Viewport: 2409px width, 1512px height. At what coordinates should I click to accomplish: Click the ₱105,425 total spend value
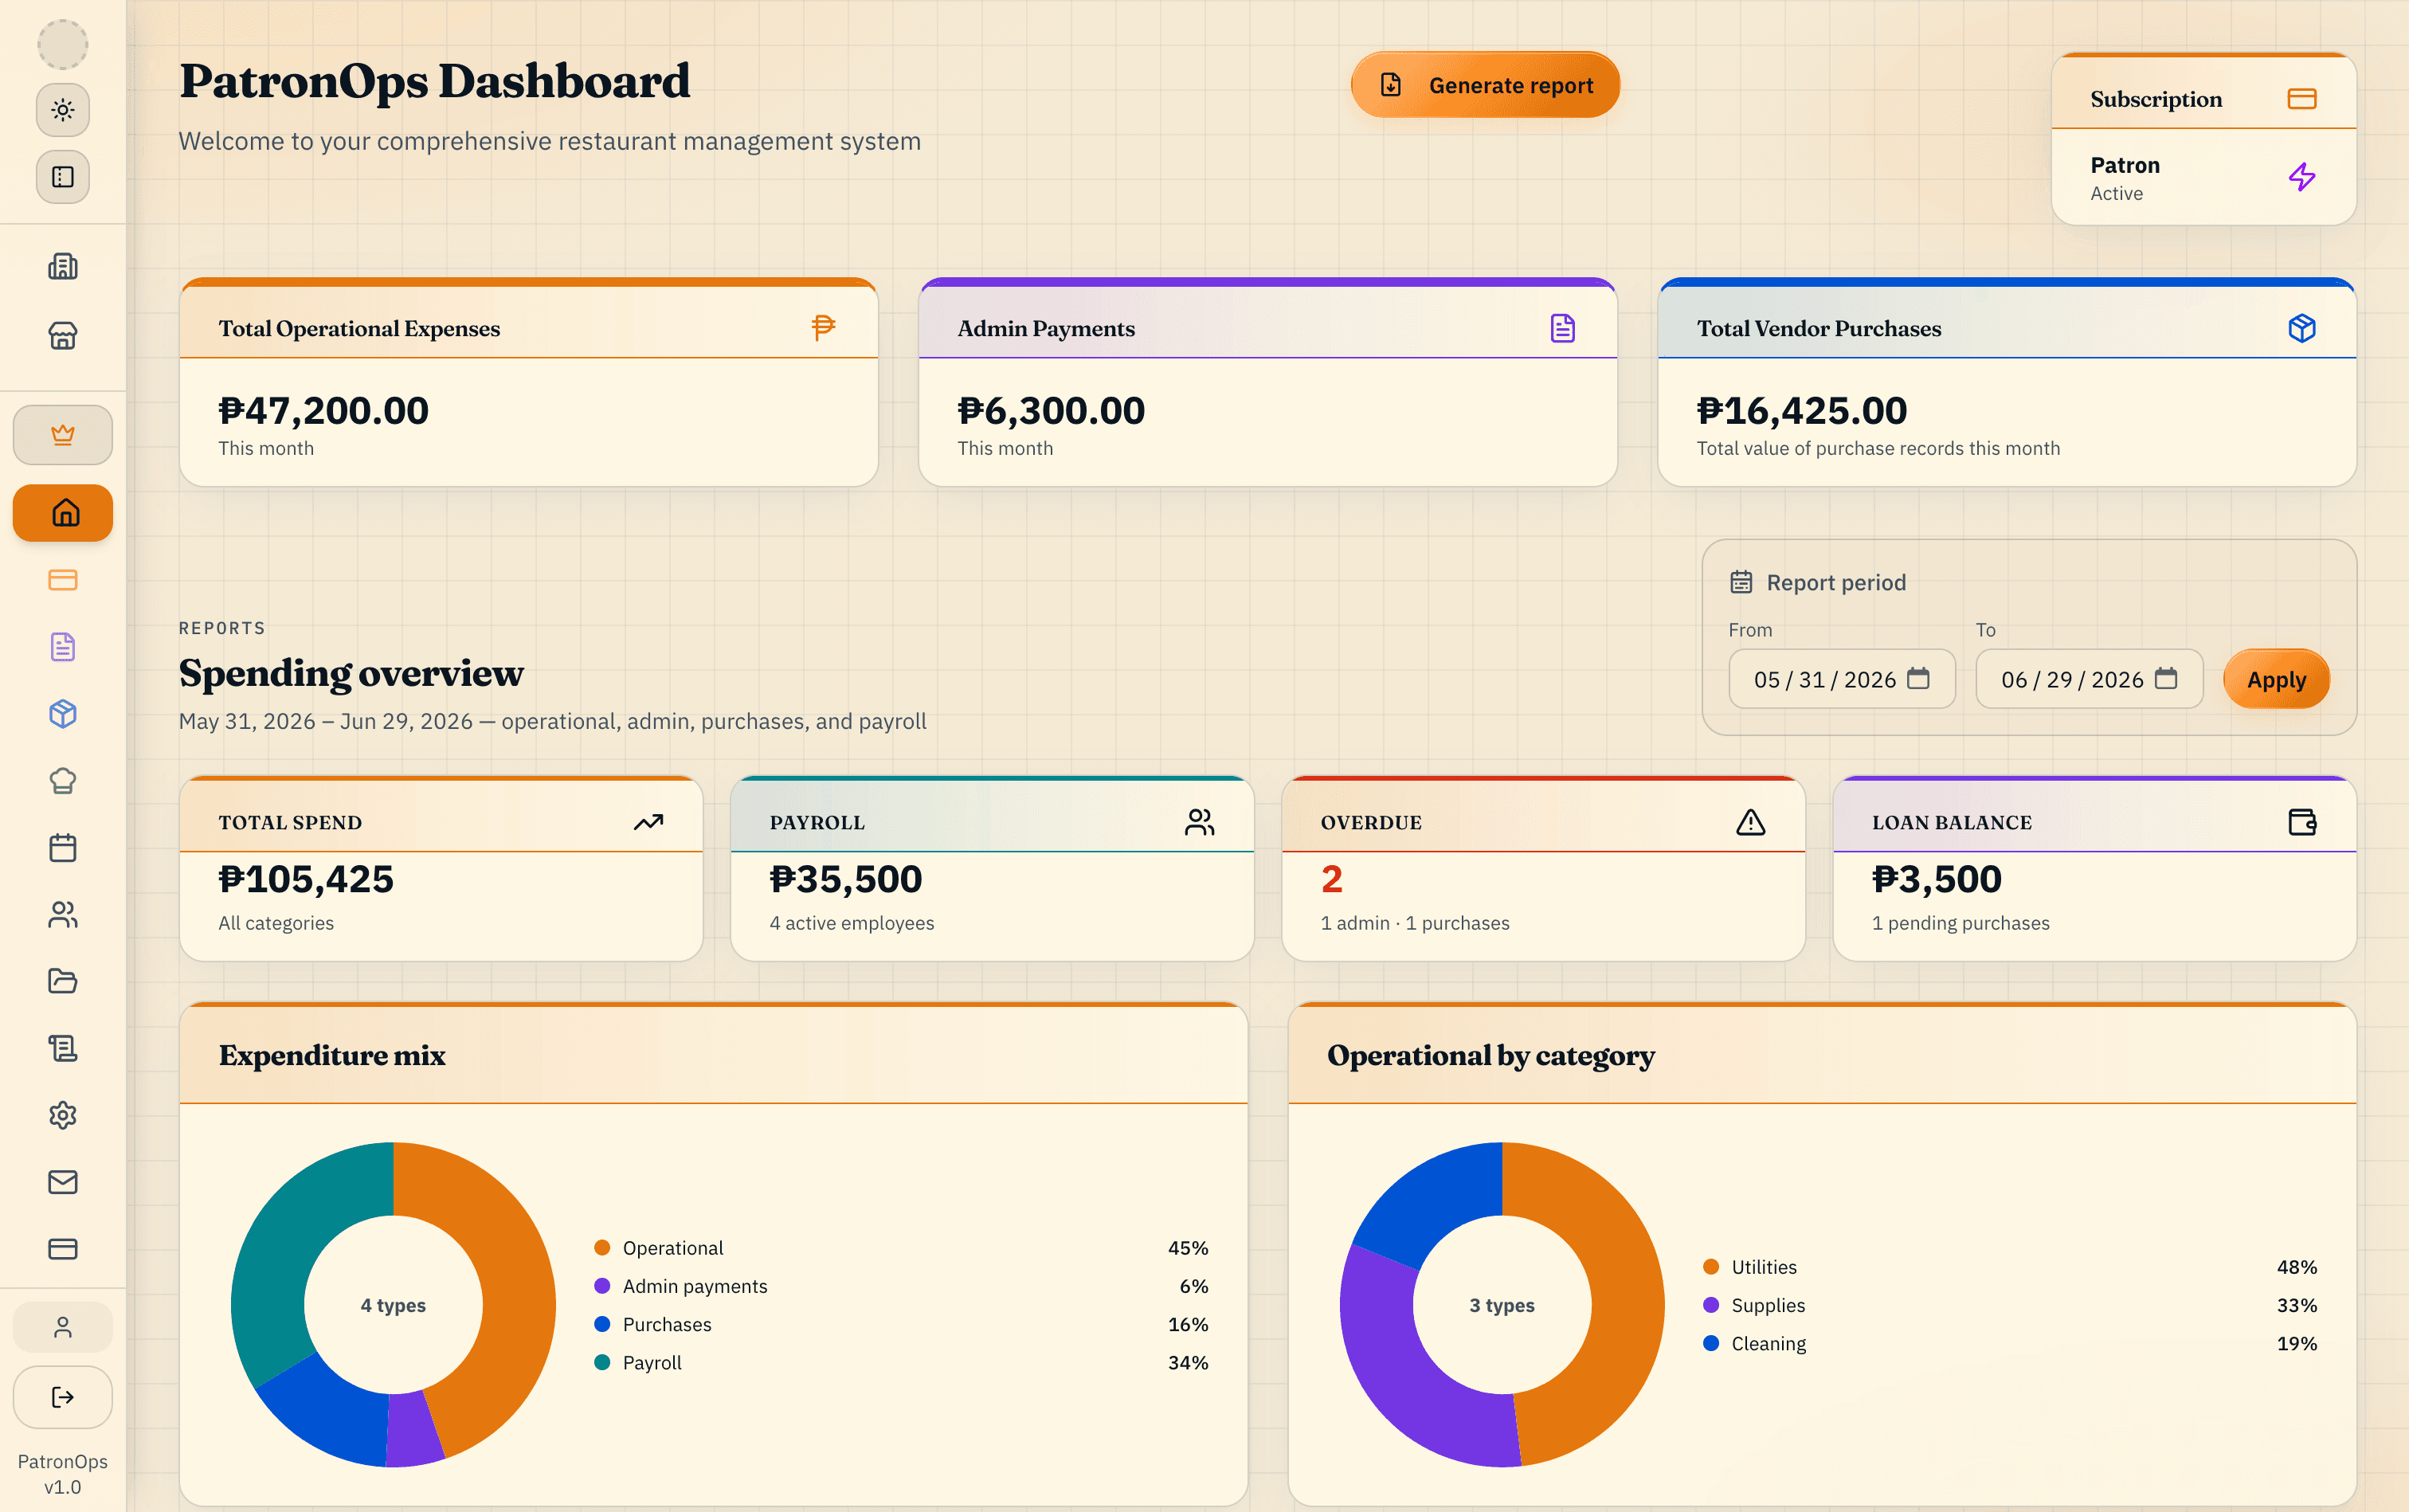point(306,879)
